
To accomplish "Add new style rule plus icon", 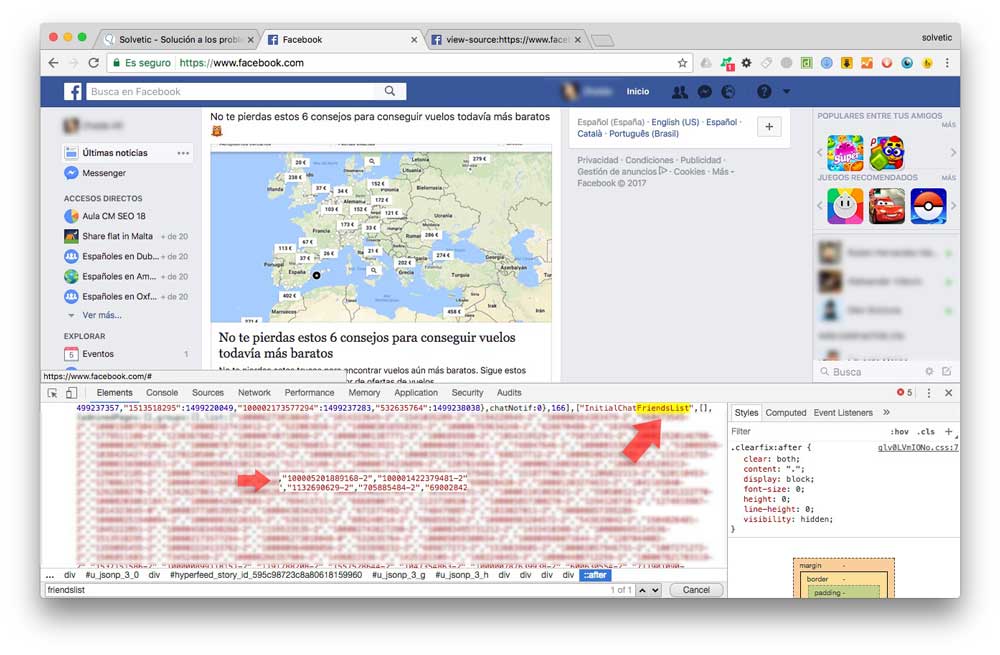I will pos(948,432).
